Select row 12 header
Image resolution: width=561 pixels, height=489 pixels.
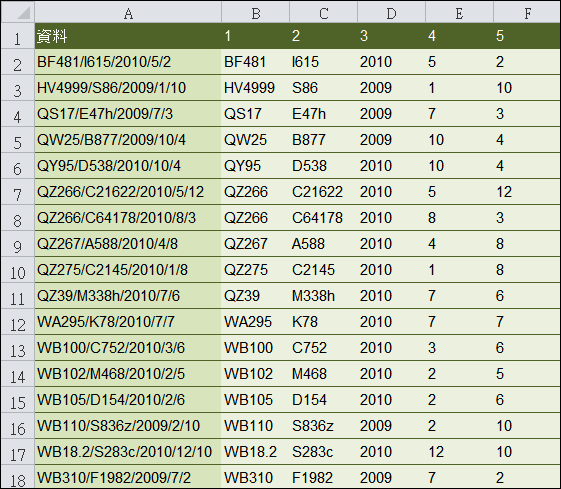pos(18,322)
